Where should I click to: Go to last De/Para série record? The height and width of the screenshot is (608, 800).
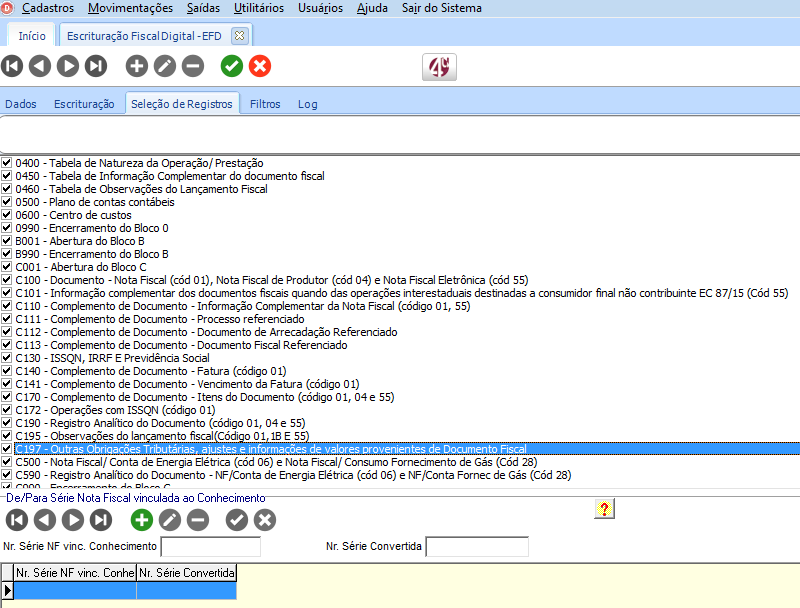coord(101,520)
